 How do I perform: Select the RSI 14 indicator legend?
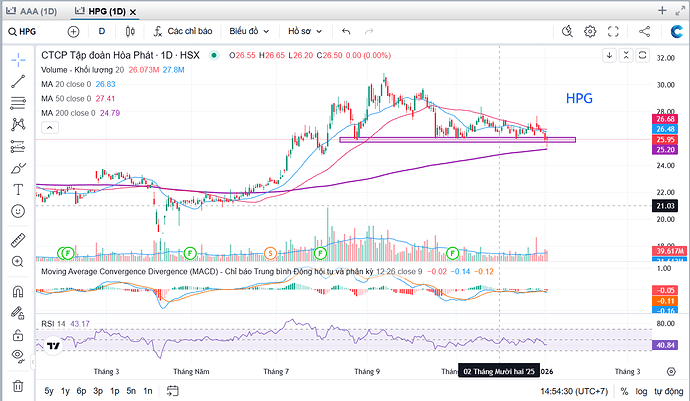pos(65,324)
